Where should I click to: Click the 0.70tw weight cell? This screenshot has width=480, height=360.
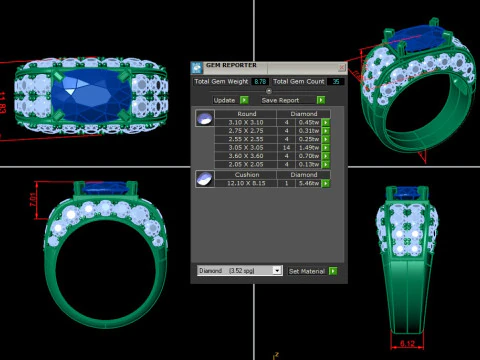309,156
